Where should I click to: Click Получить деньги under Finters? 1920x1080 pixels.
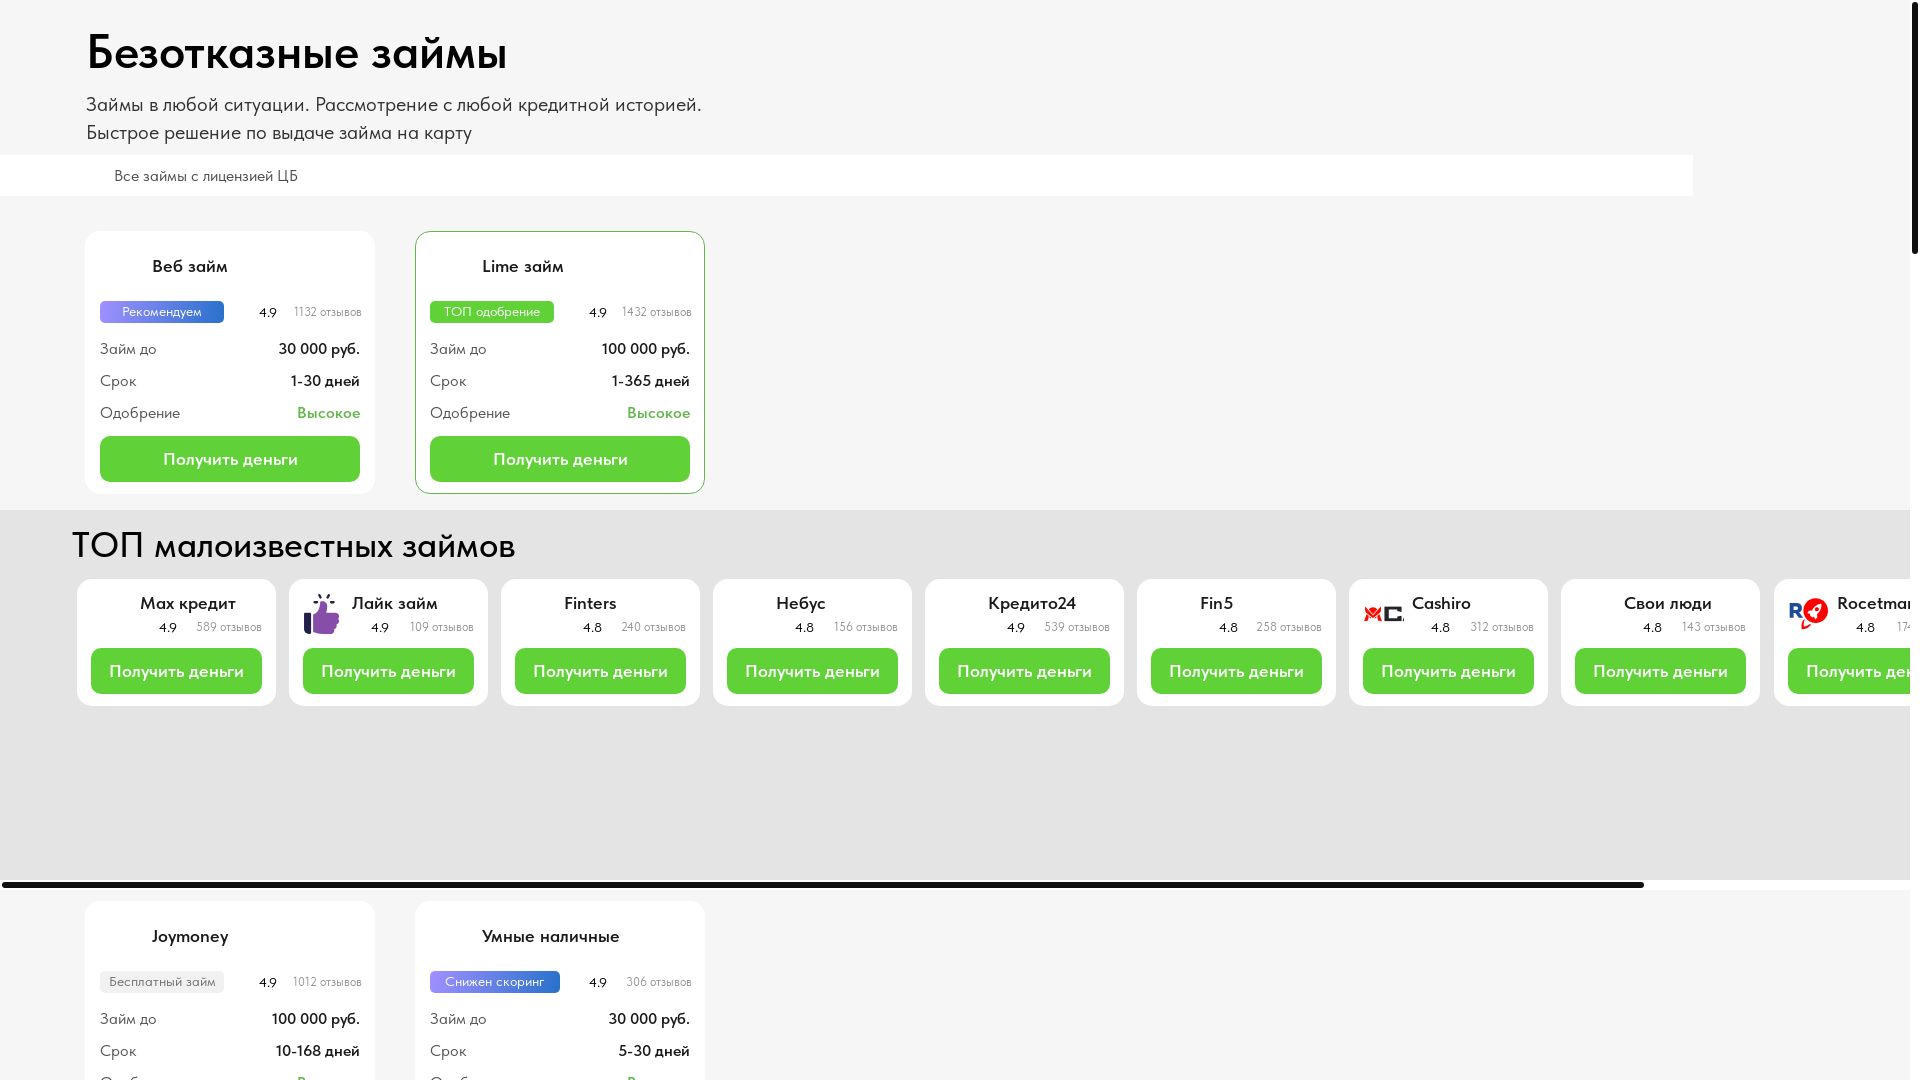click(x=600, y=671)
